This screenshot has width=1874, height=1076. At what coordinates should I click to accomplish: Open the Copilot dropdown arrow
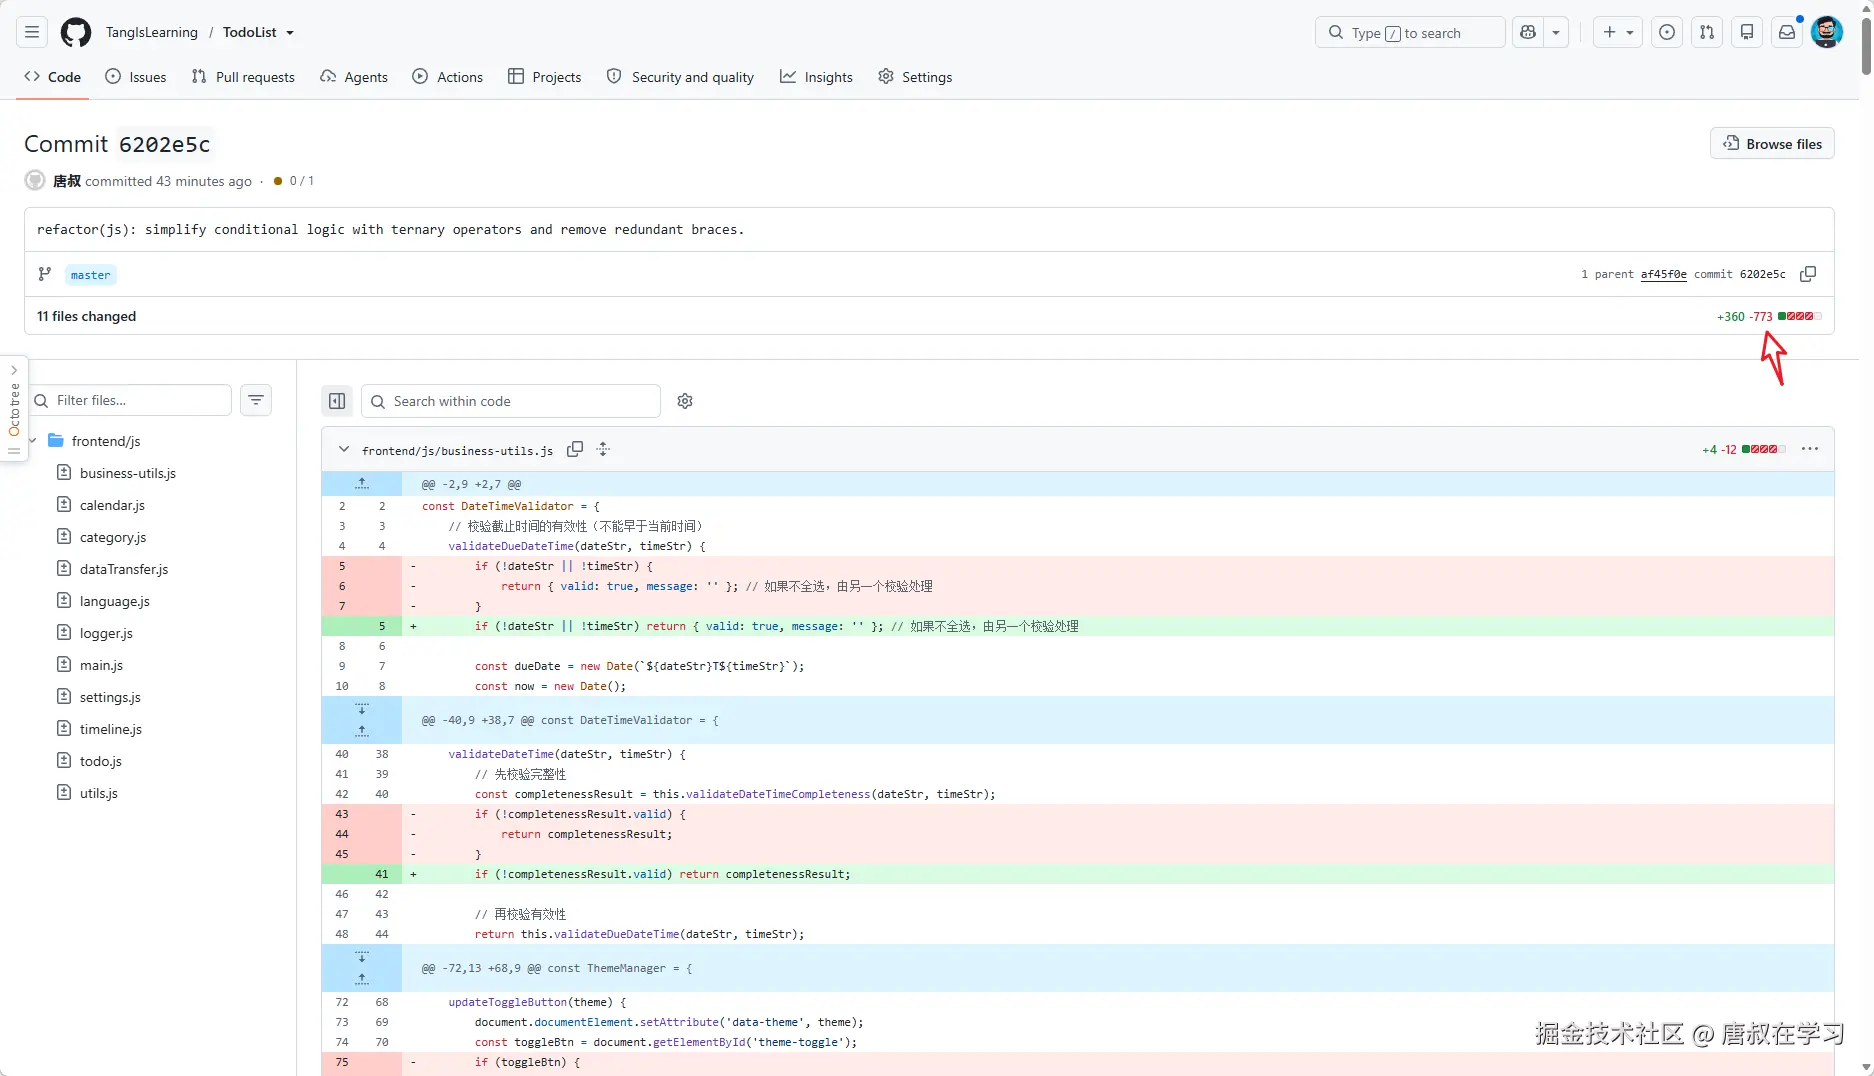(1556, 33)
